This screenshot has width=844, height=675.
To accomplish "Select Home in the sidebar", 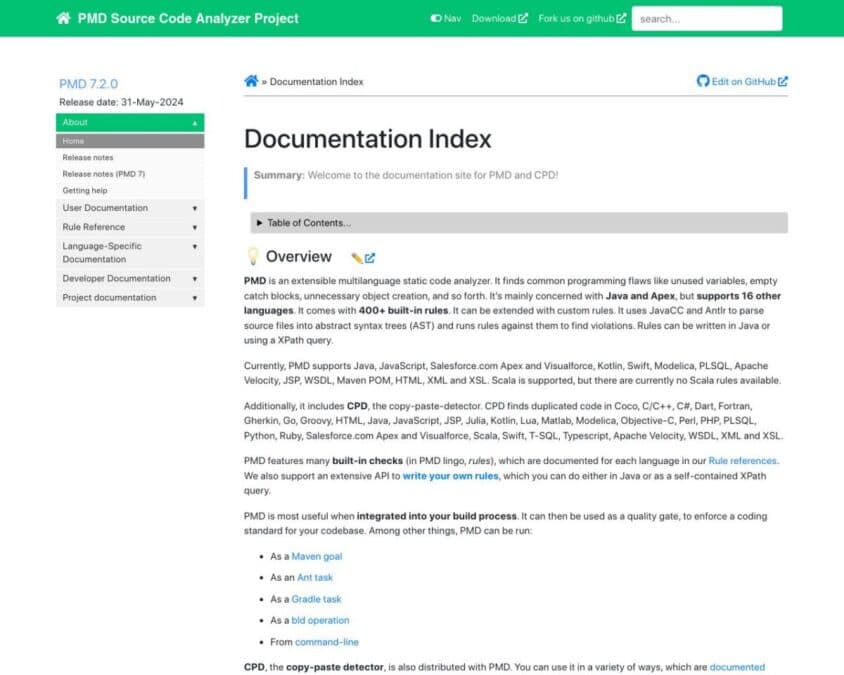I will coord(130,141).
